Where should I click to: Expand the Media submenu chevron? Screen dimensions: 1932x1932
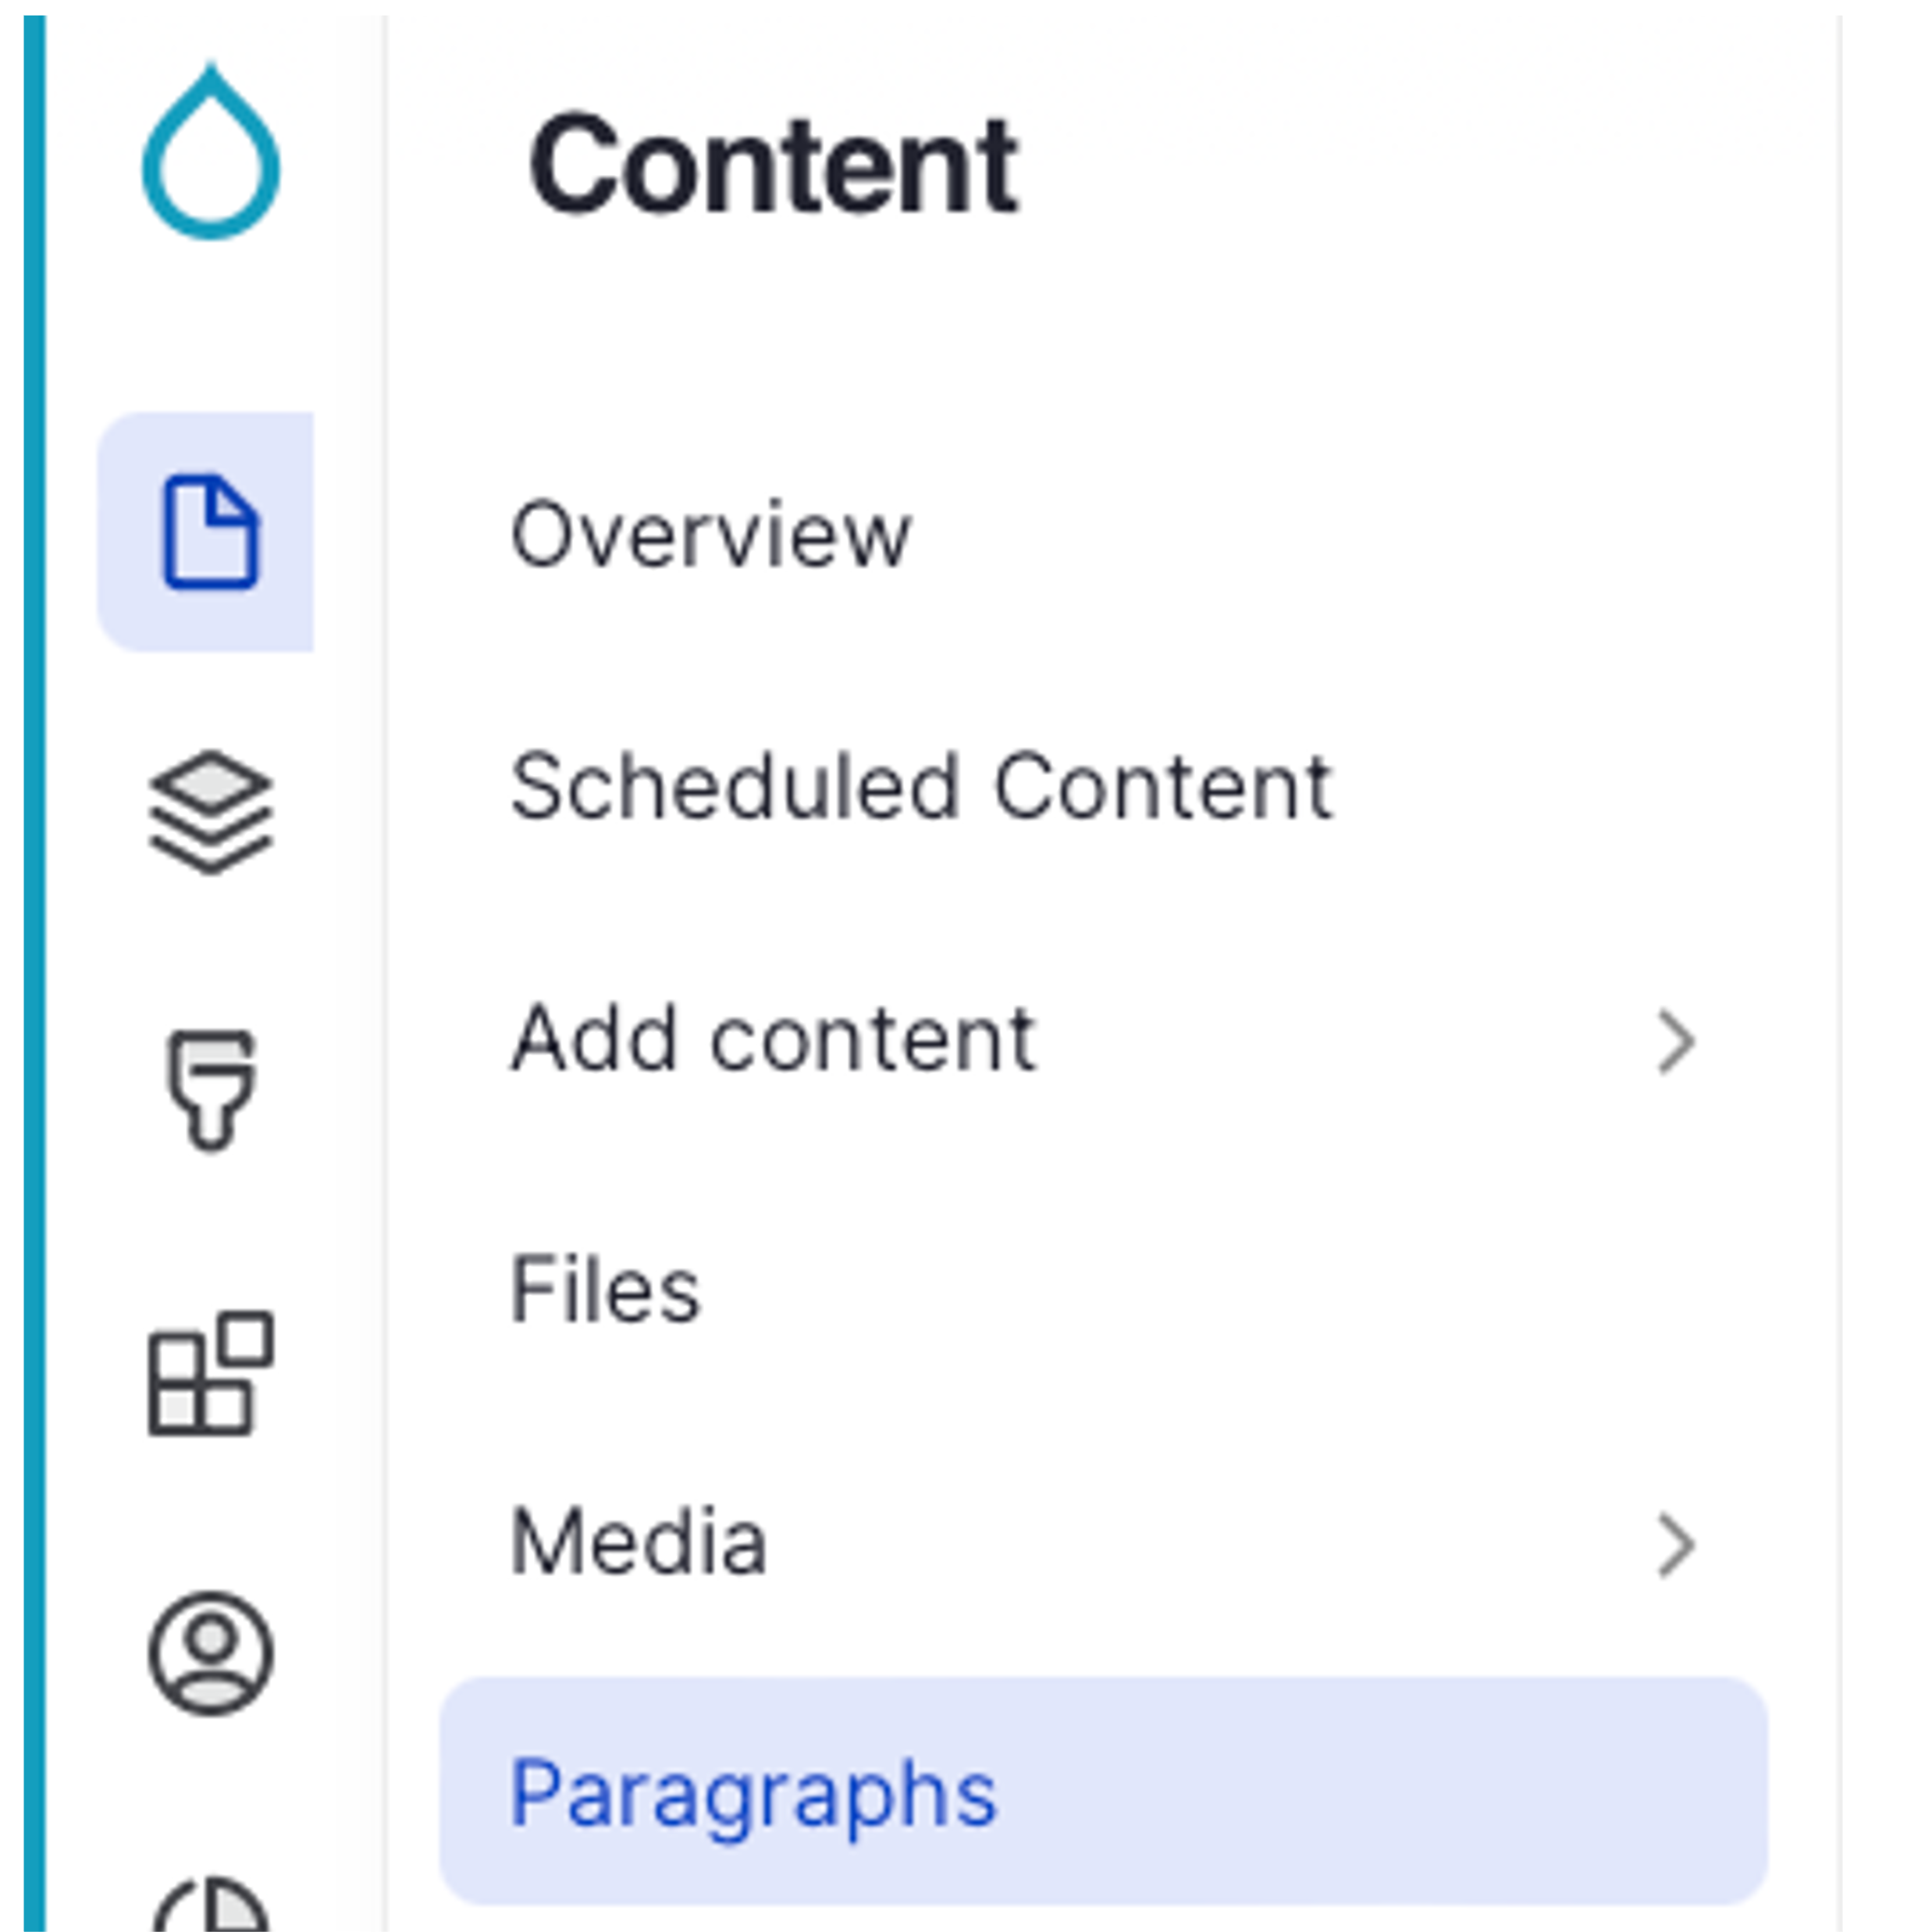tap(1675, 1546)
